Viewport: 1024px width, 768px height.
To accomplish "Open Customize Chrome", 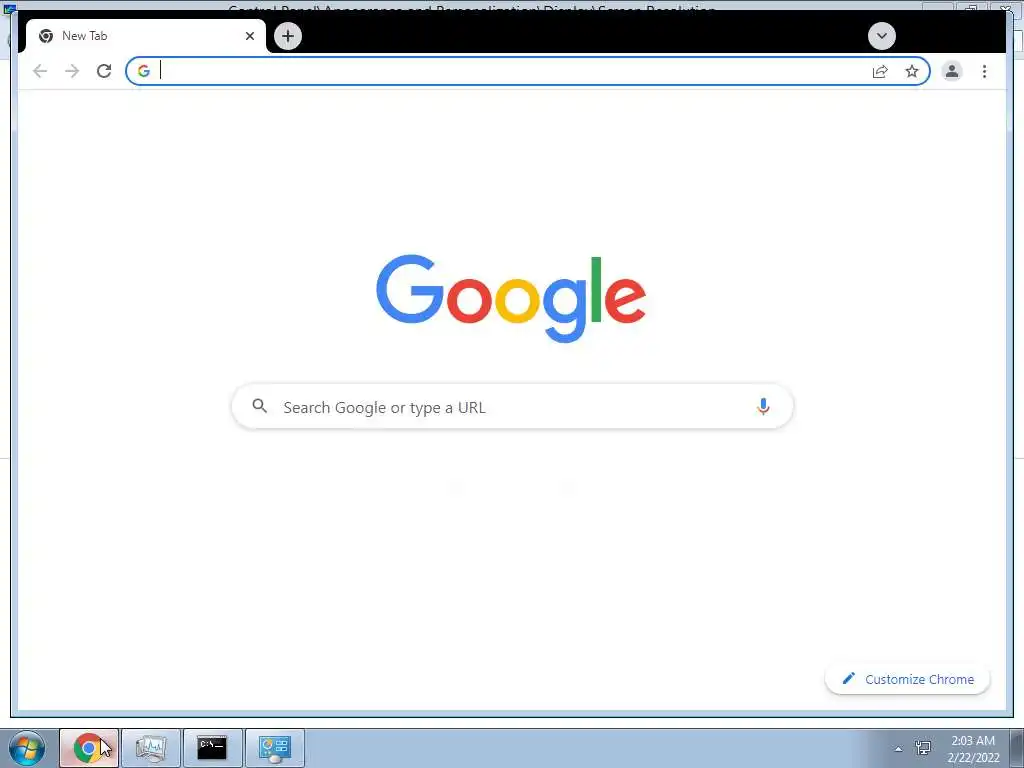I will [x=908, y=679].
